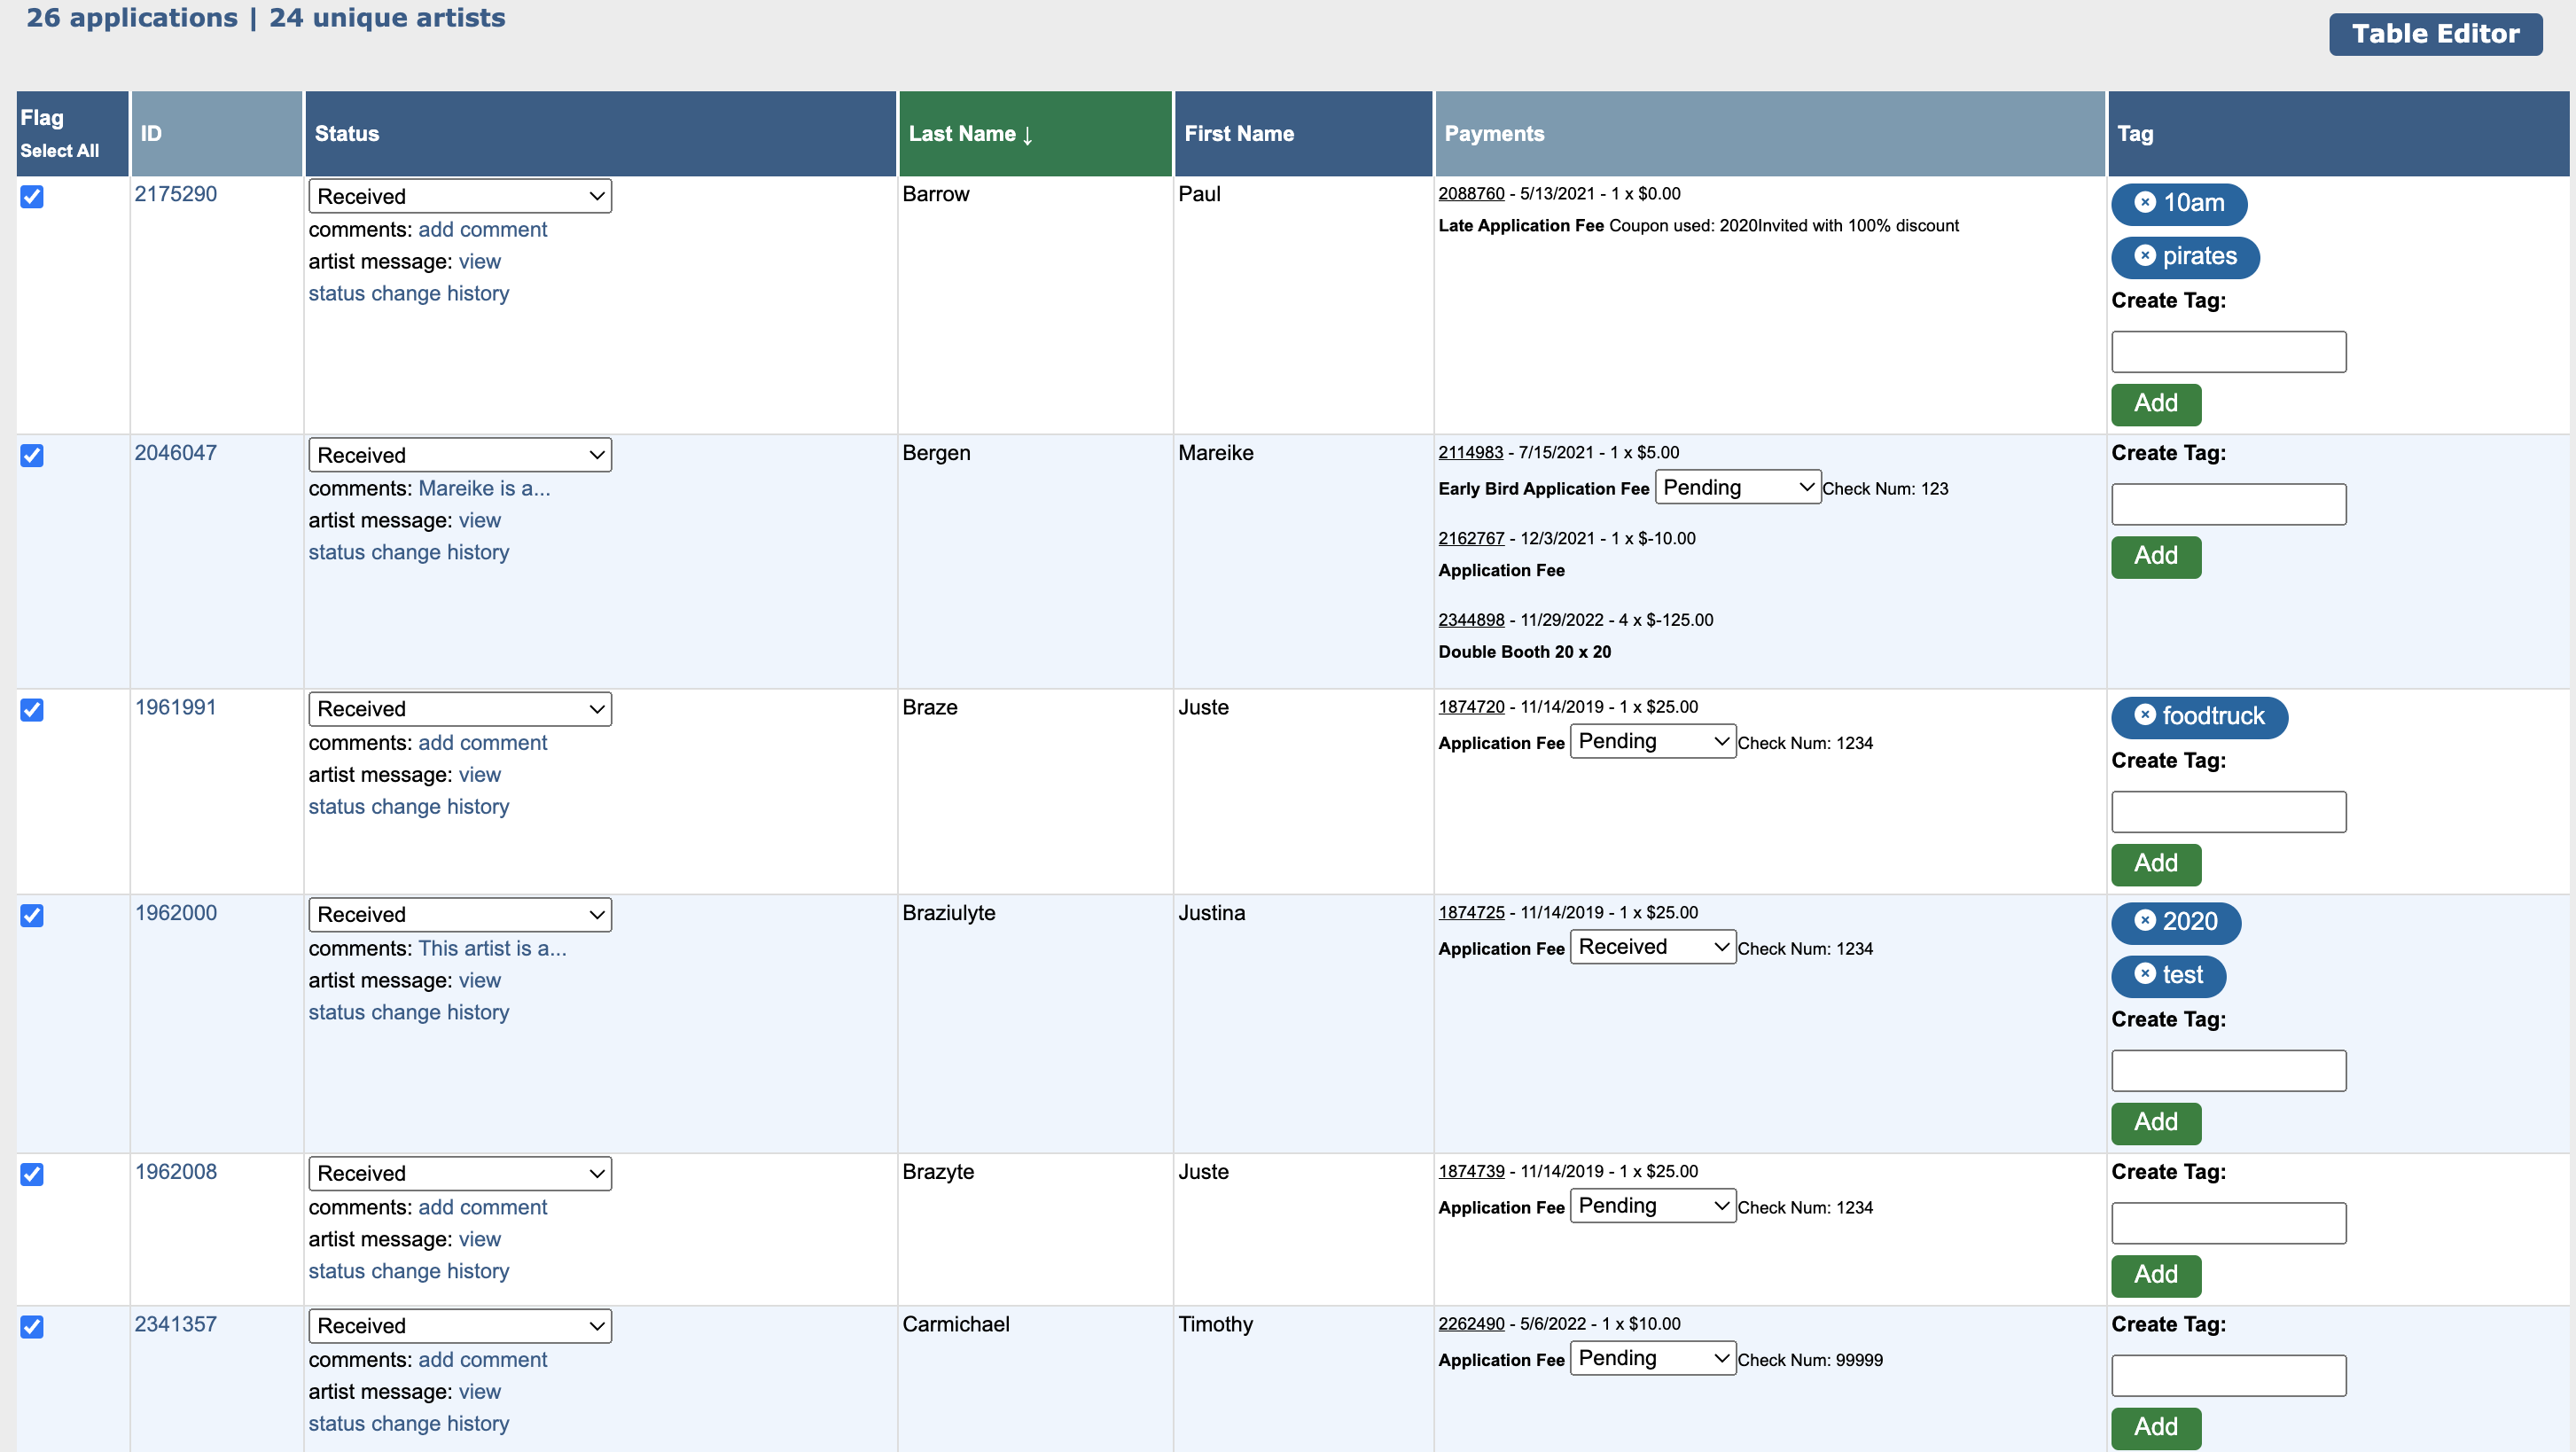The image size is (2576, 1452).
Task: Uncheck flag for Timothy Carmichael's row
Action: [x=32, y=1327]
